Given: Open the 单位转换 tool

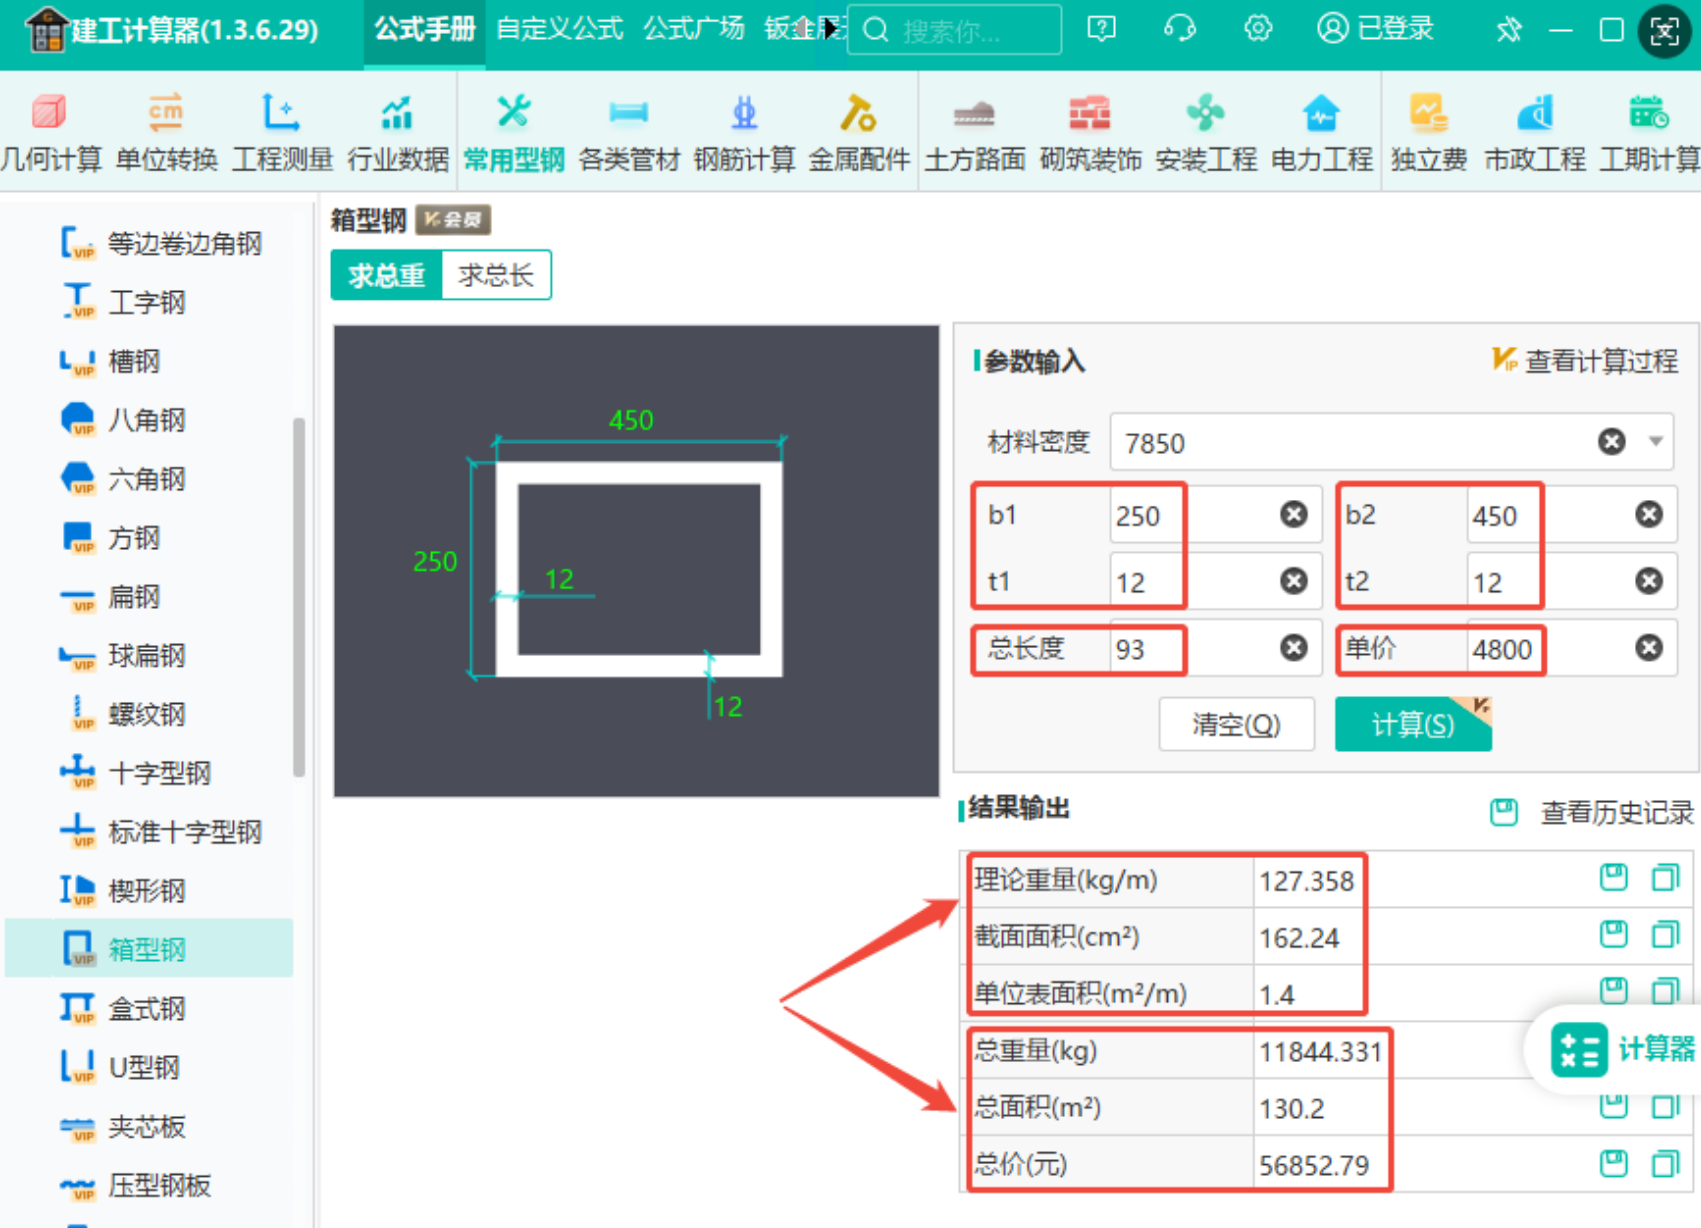Looking at the screenshot, I should pos(166,132).
